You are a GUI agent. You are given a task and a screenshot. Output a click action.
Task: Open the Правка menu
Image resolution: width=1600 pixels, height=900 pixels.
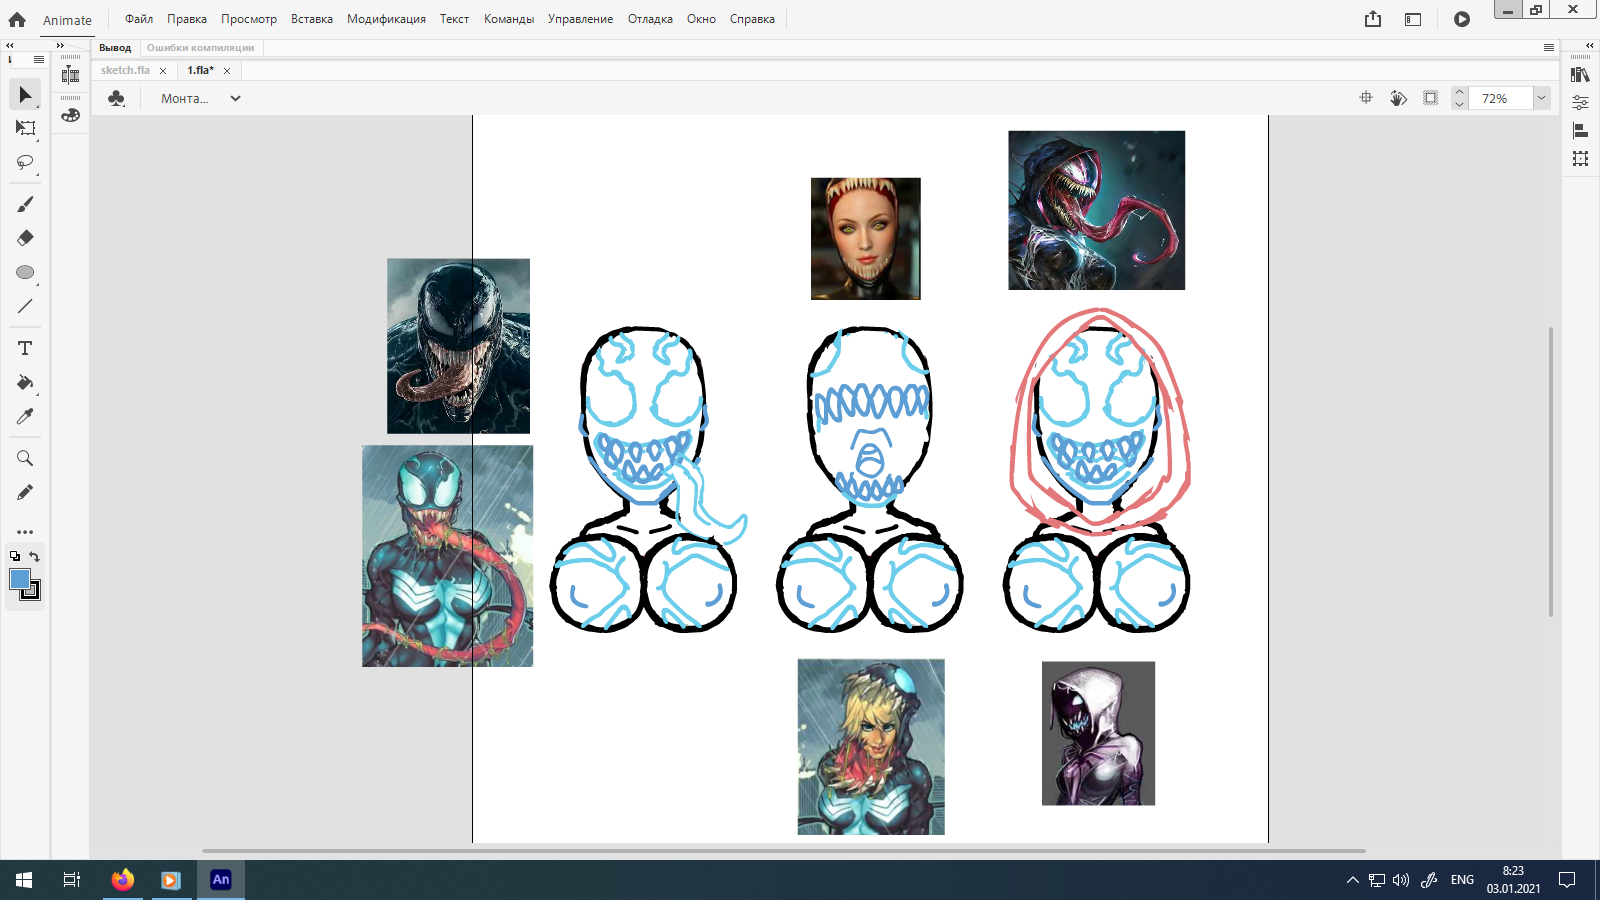[187, 19]
